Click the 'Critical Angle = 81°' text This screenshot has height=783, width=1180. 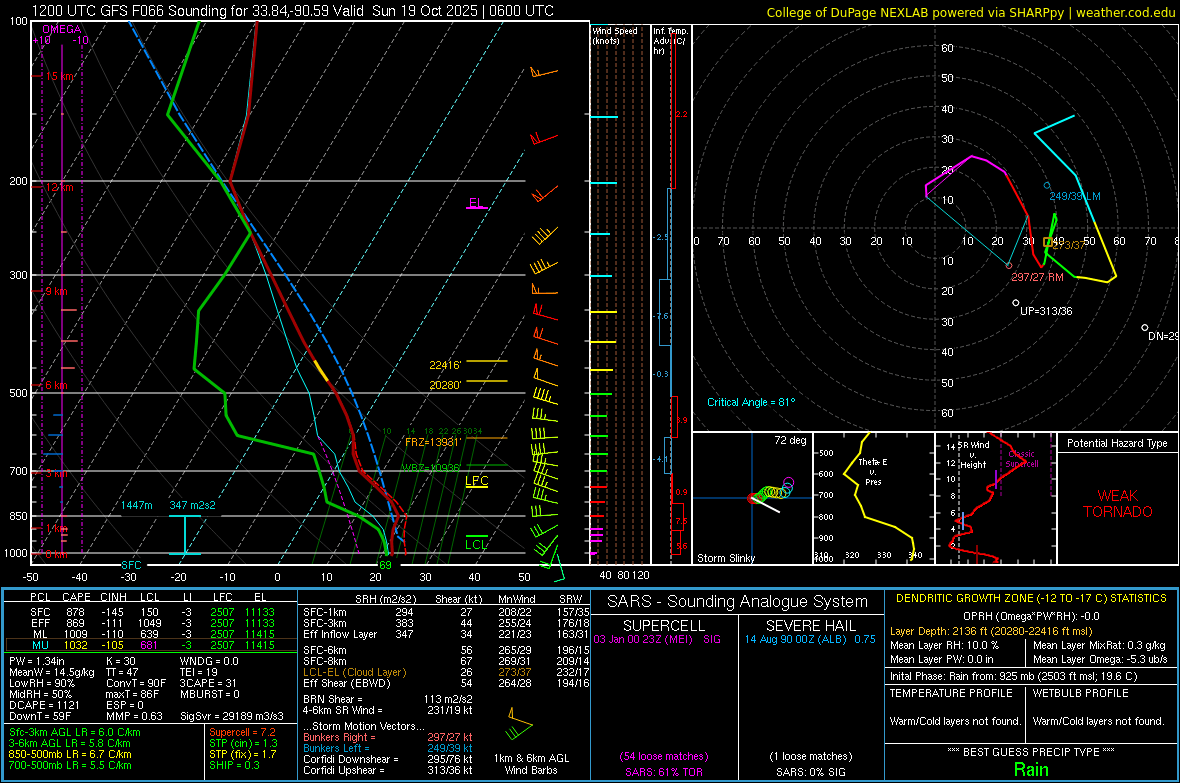pyautogui.click(x=751, y=402)
